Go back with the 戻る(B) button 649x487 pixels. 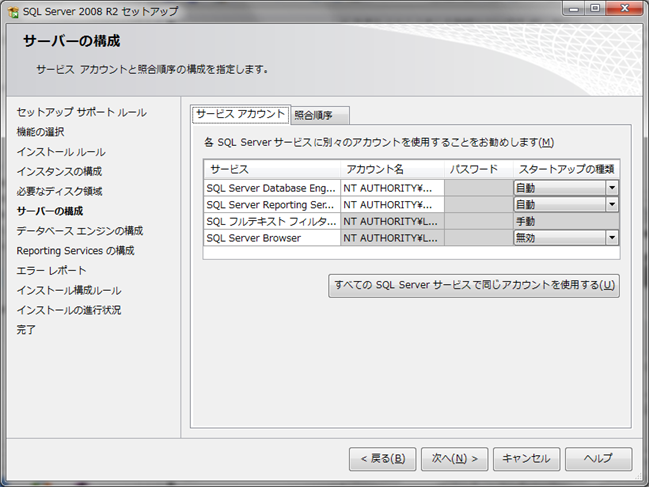382,459
